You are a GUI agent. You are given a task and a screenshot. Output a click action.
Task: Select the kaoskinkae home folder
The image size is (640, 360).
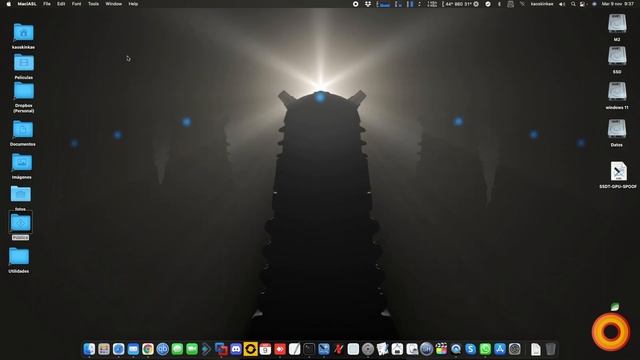coord(23,33)
